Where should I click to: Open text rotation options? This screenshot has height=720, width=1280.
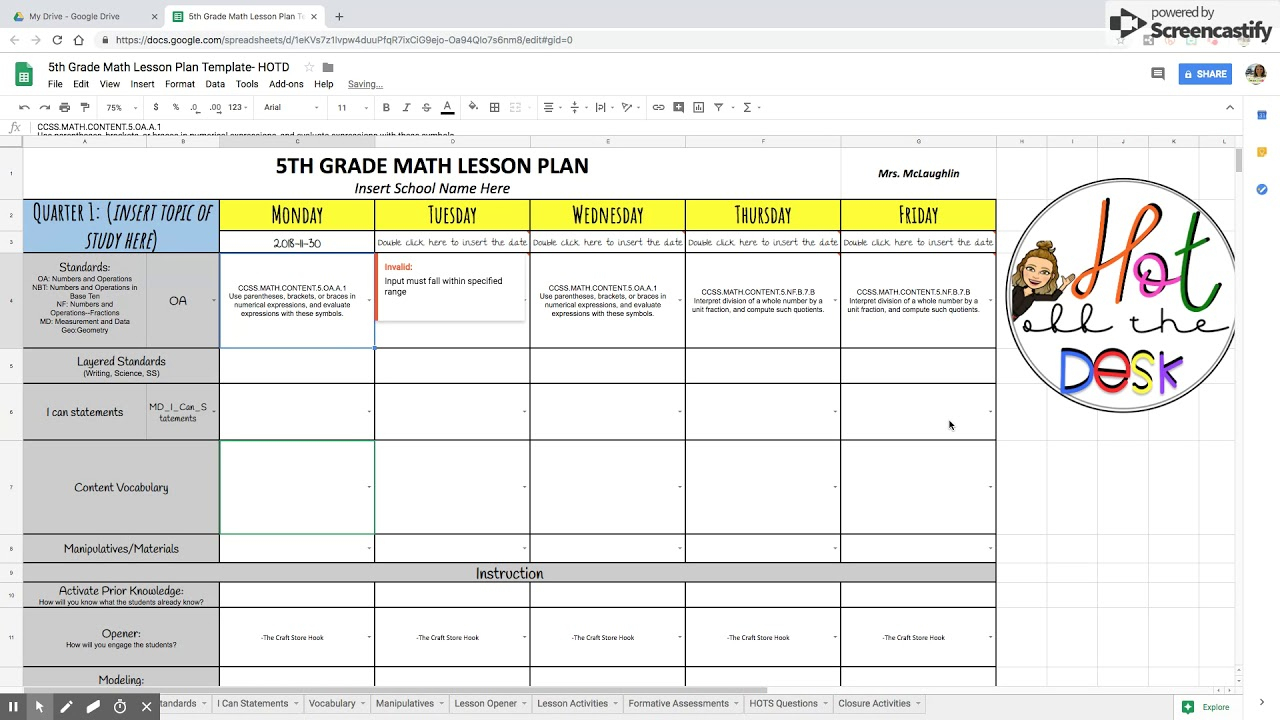pos(629,107)
